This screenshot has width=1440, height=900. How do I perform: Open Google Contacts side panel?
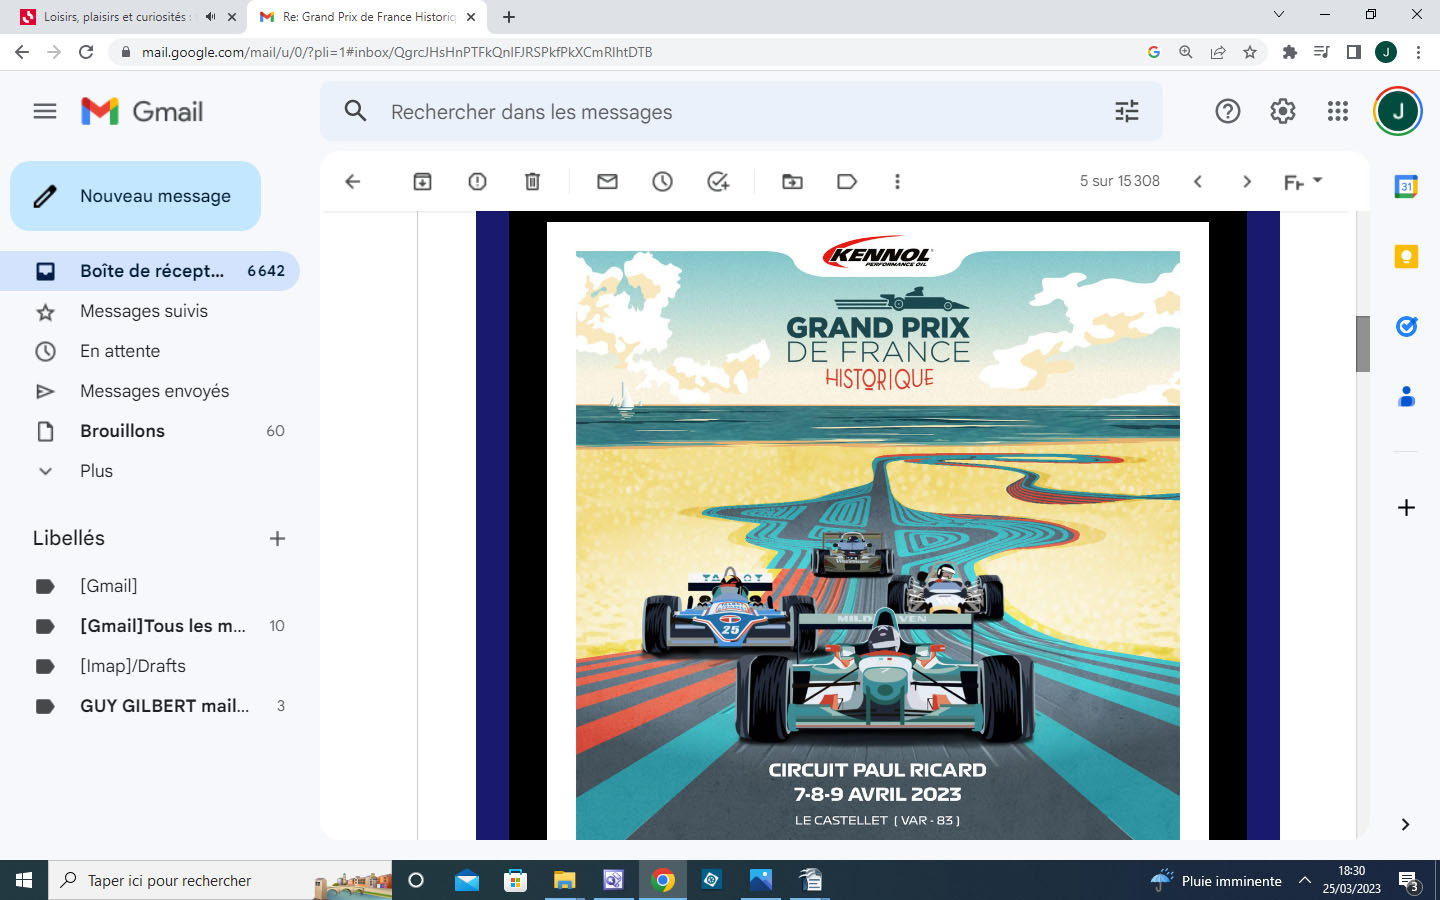point(1406,397)
